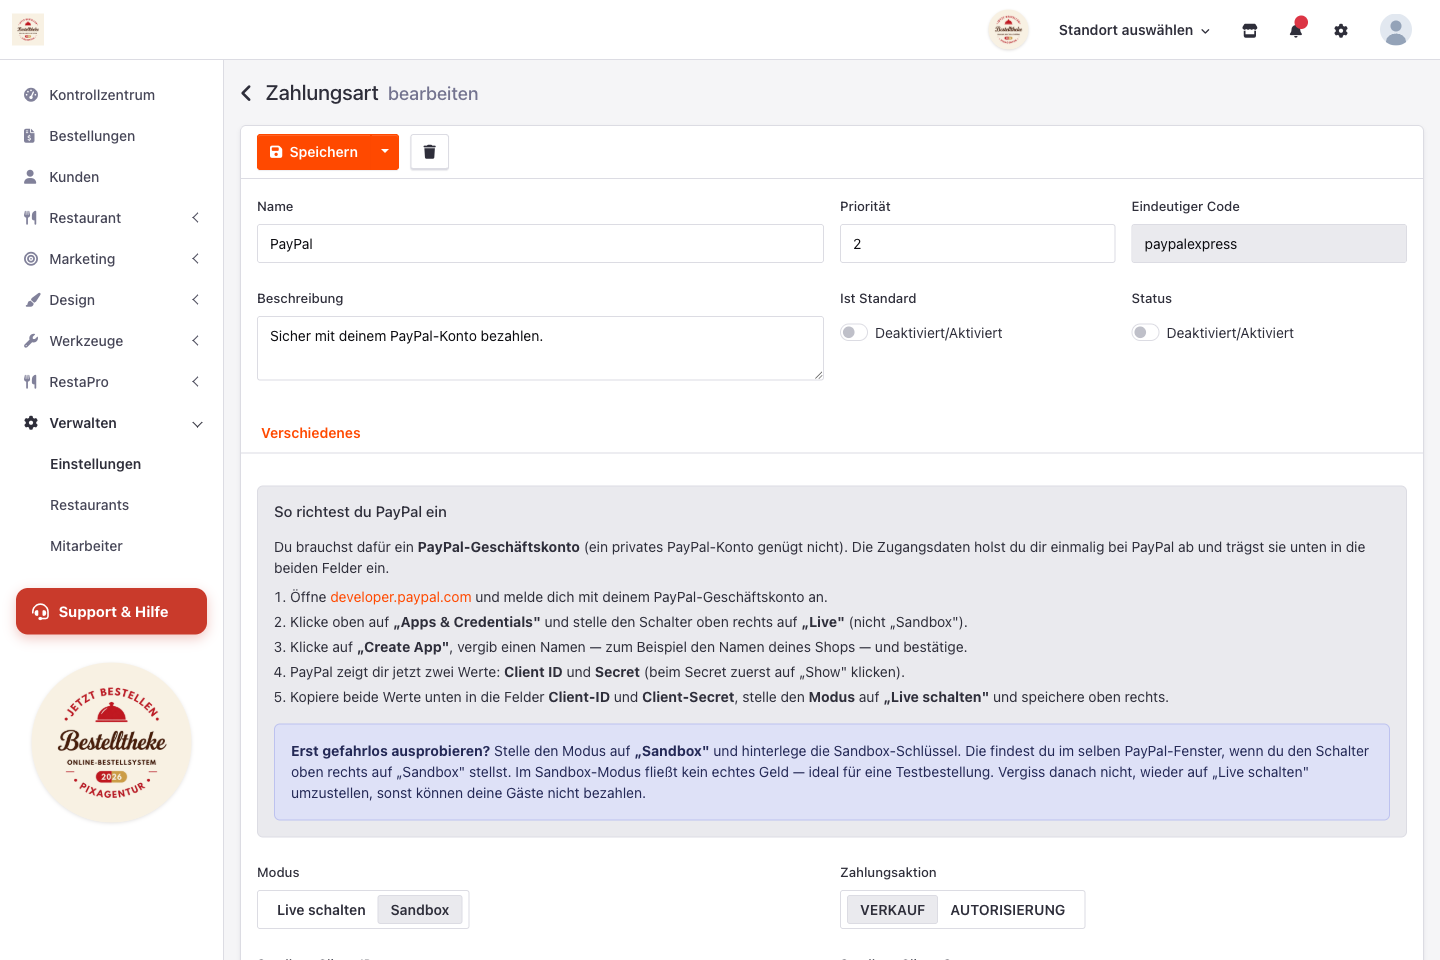Click the Bestelltheke promo badge in sidebar
Image resolution: width=1440 pixels, height=960 pixels.
pyautogui.click(x=111, y=743)
